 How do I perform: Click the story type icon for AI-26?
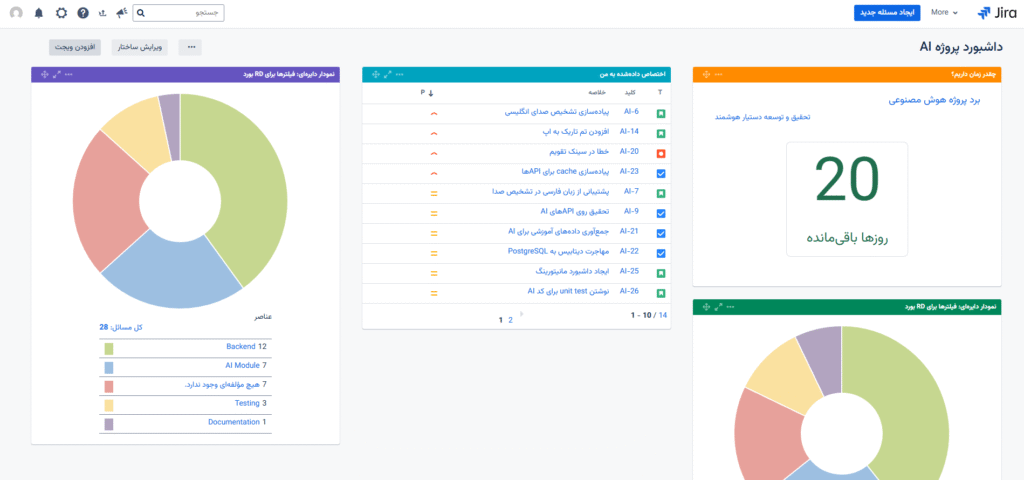(660, 293)
